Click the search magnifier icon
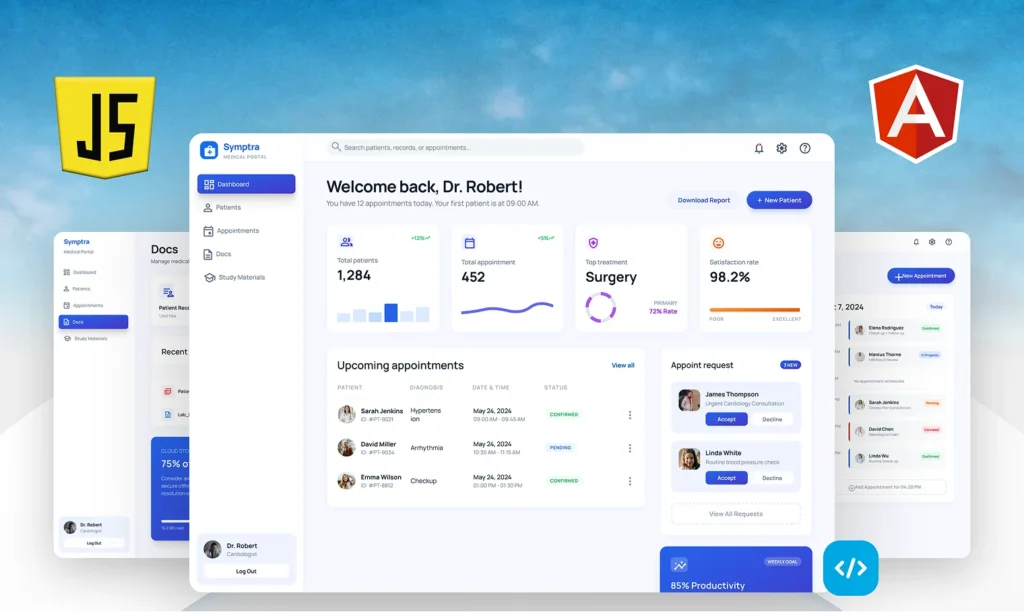 [336, 147]
